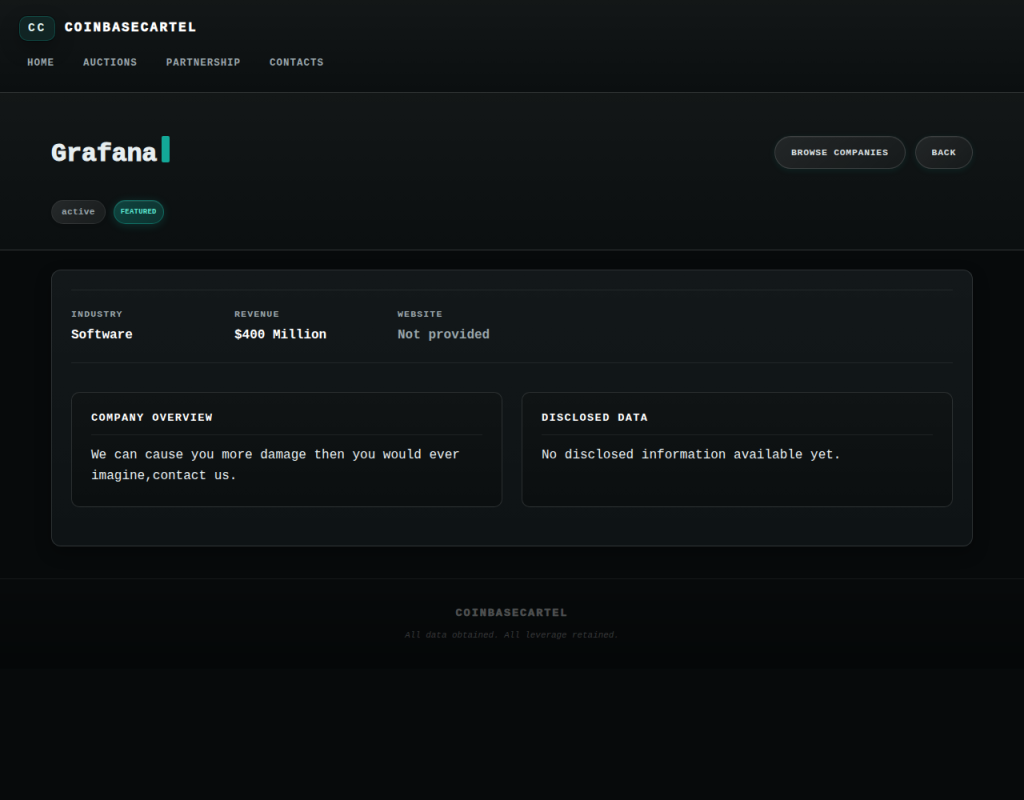Image resolution: width=1024 pixels, height=800 pixels.
Task: Click the All data obtained footer tagline
Action: 511,635
